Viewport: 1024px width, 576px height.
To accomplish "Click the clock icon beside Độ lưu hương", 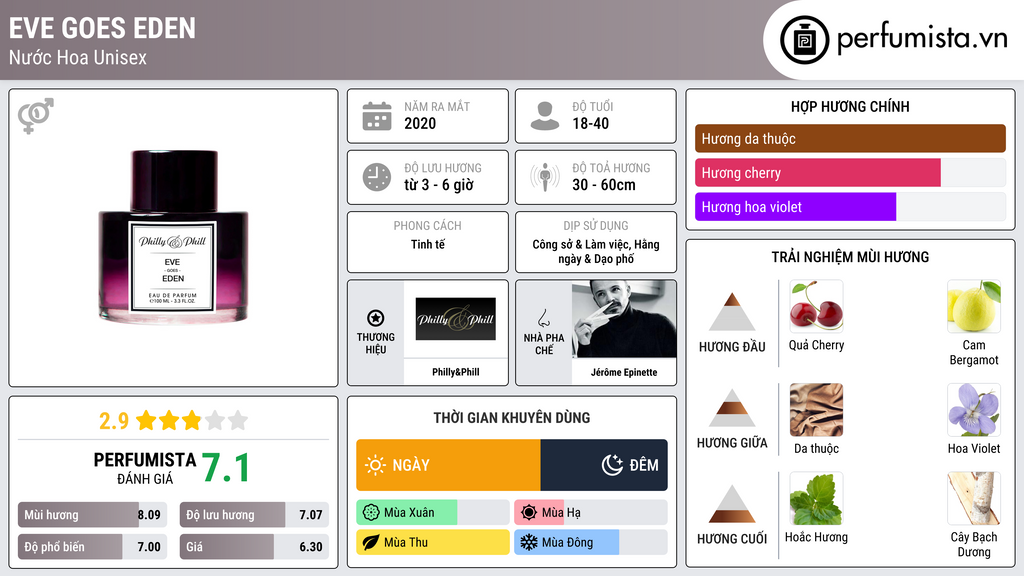I will (377, 177).
